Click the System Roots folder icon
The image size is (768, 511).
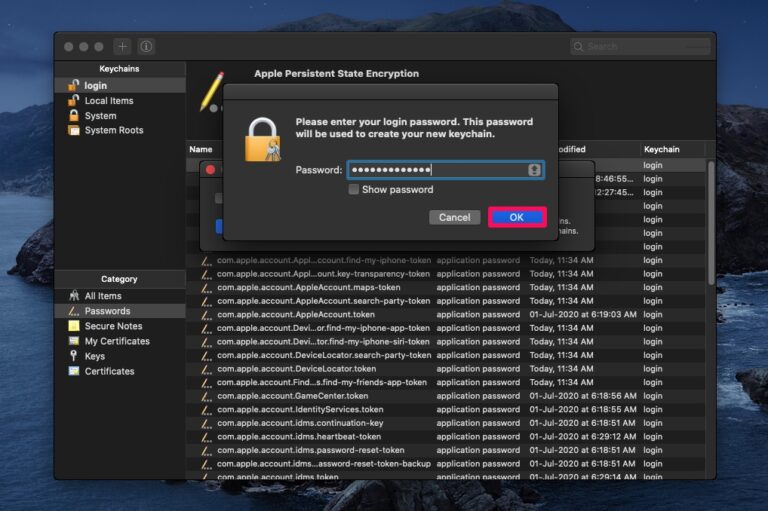73,130
